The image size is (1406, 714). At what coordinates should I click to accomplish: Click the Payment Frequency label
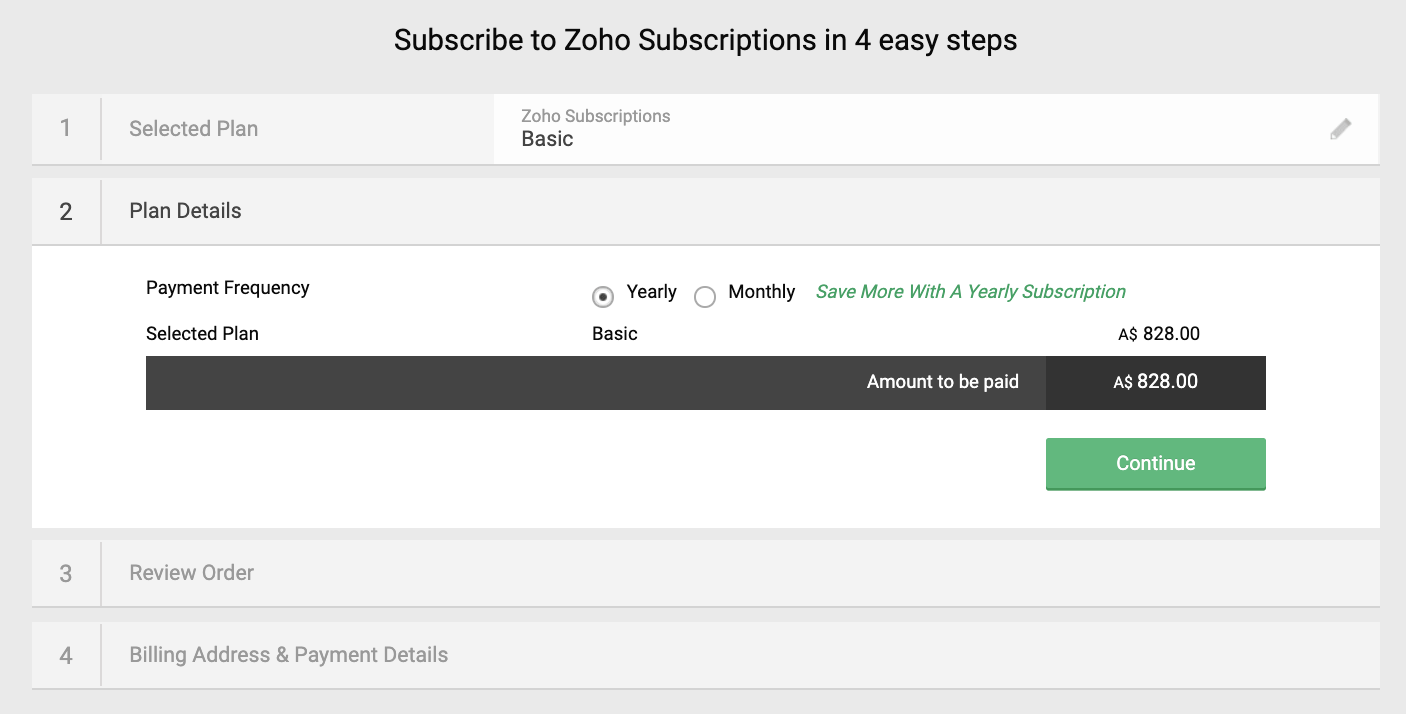(x=228, y=288)
